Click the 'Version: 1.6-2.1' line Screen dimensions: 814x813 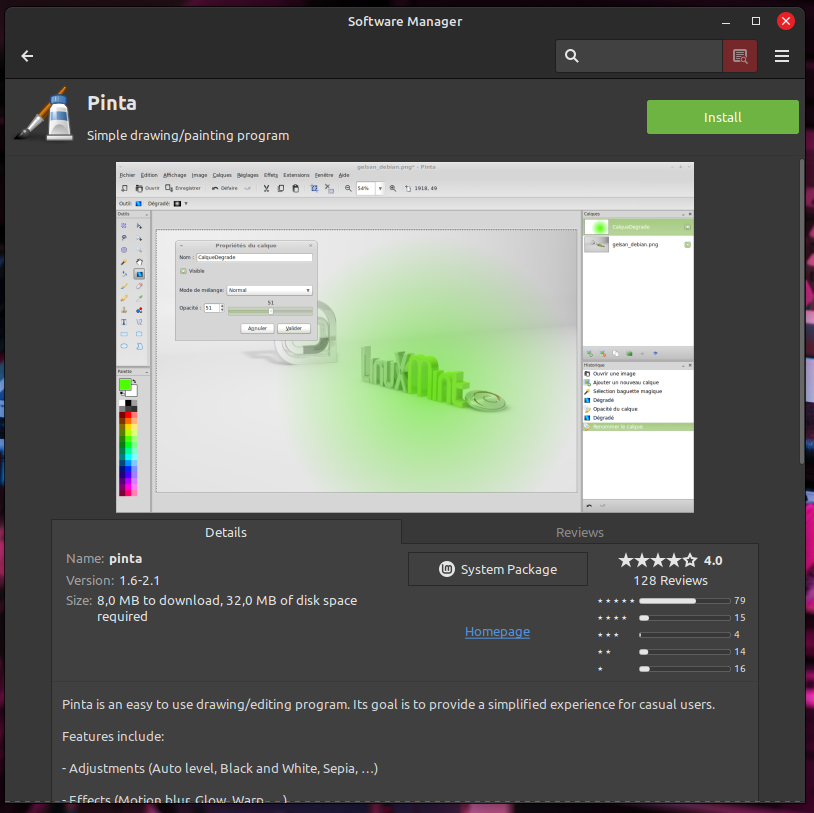coord(113,580)
